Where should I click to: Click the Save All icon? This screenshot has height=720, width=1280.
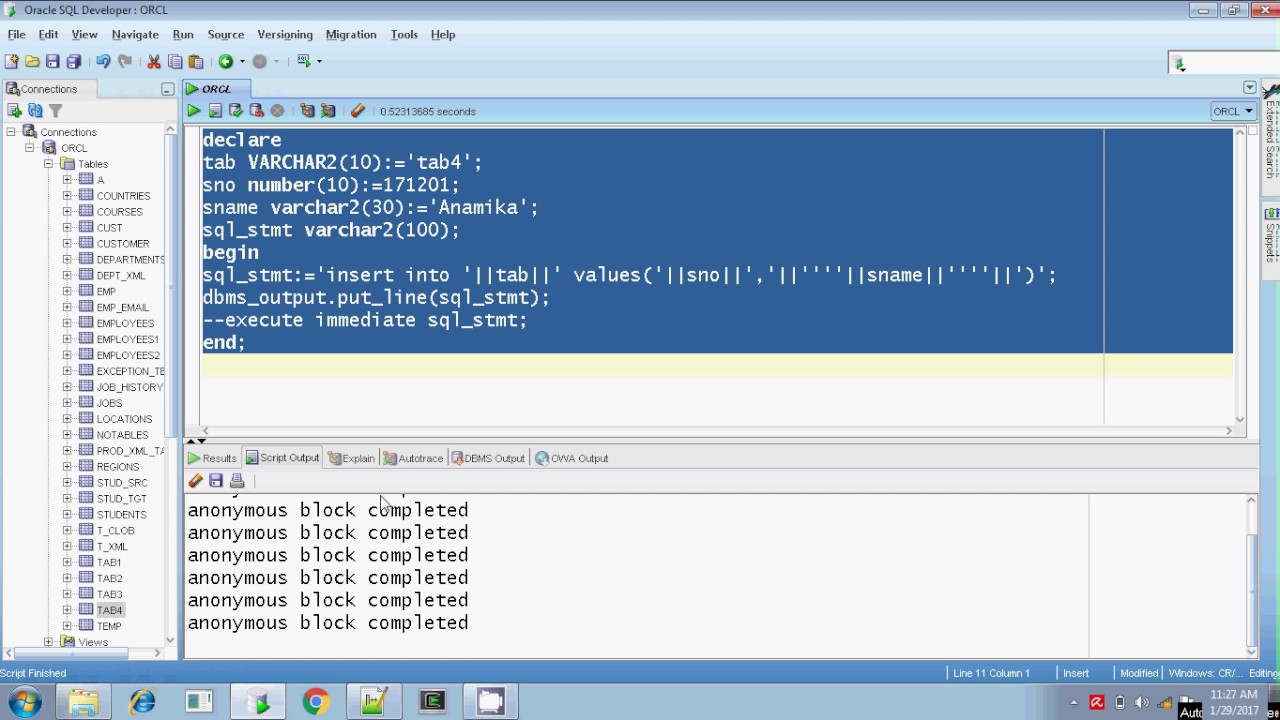[x=74, y=61]
